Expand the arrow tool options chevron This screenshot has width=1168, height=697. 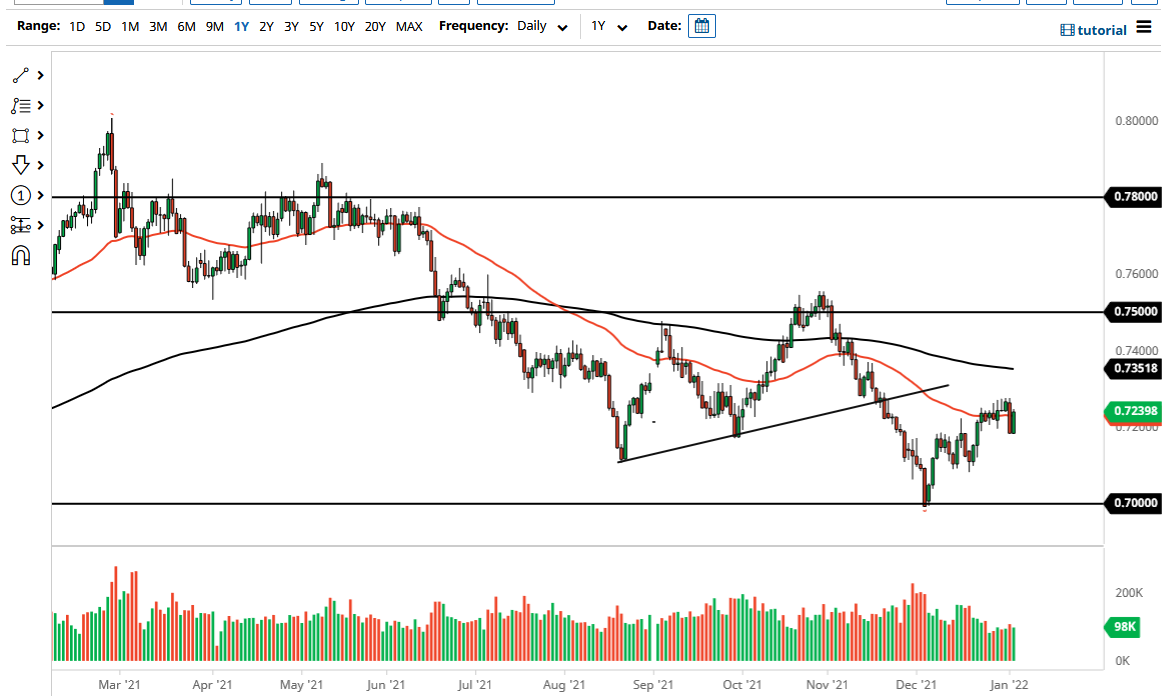coord(38,165)
